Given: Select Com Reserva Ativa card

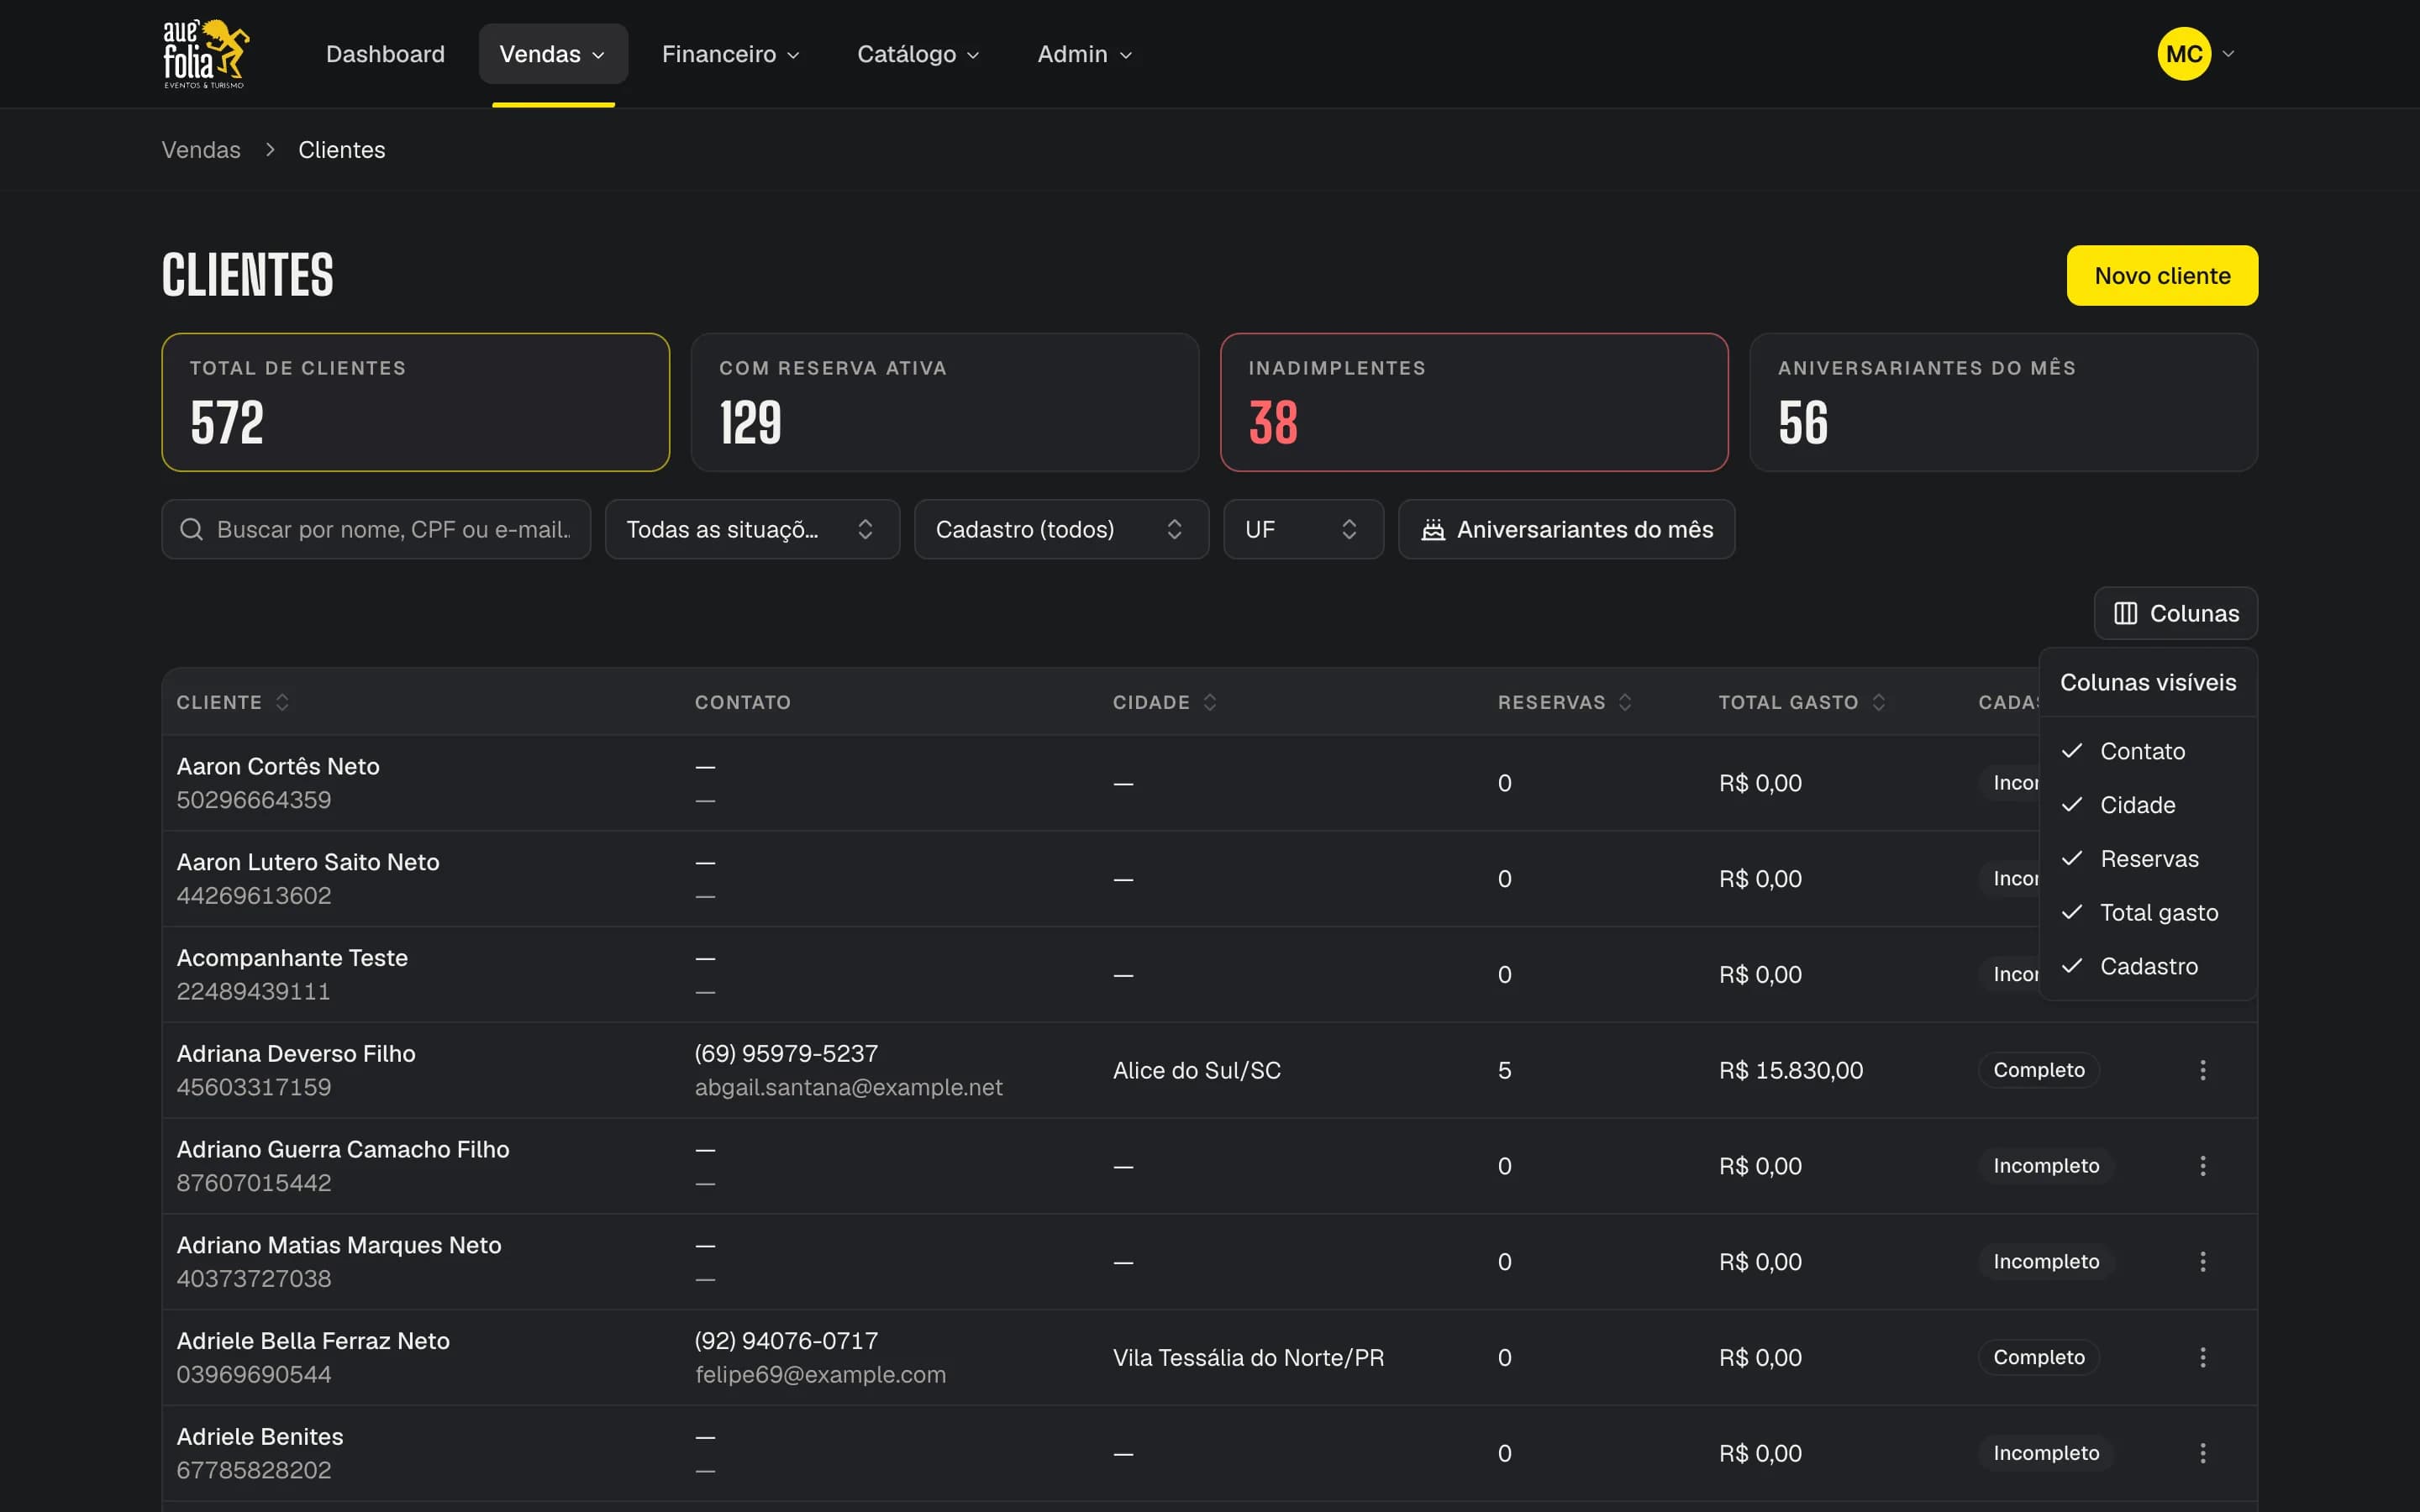Looking at the screenshot, I should [x=944, y=402].
